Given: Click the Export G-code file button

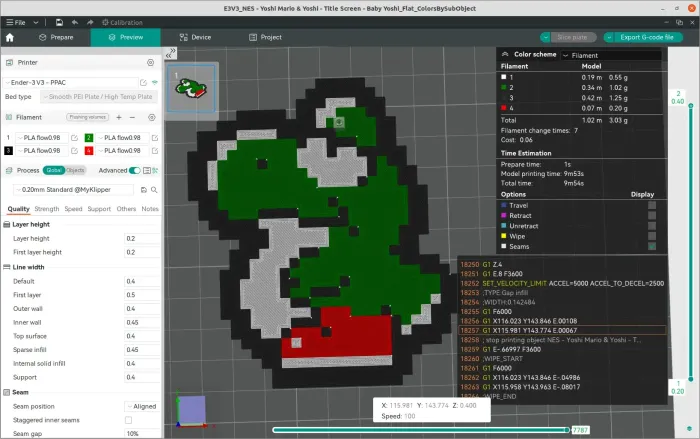Looking at the screenshot, I should tap(647, 38).
